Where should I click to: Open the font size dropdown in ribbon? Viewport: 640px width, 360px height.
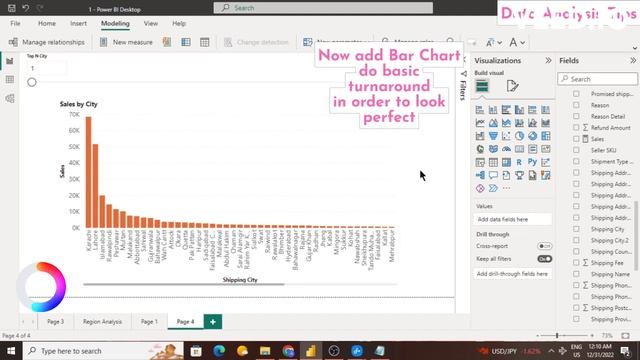pos(493,42)
